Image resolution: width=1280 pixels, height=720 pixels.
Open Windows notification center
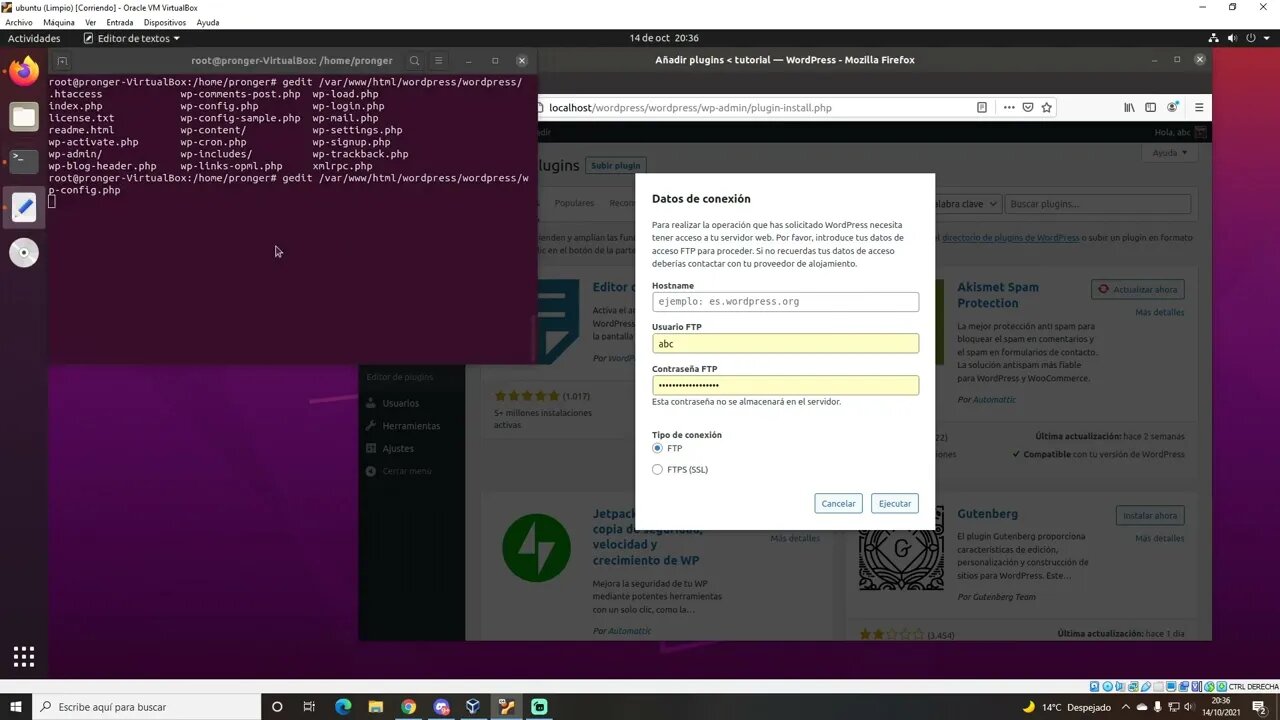tap(1259, 707)
